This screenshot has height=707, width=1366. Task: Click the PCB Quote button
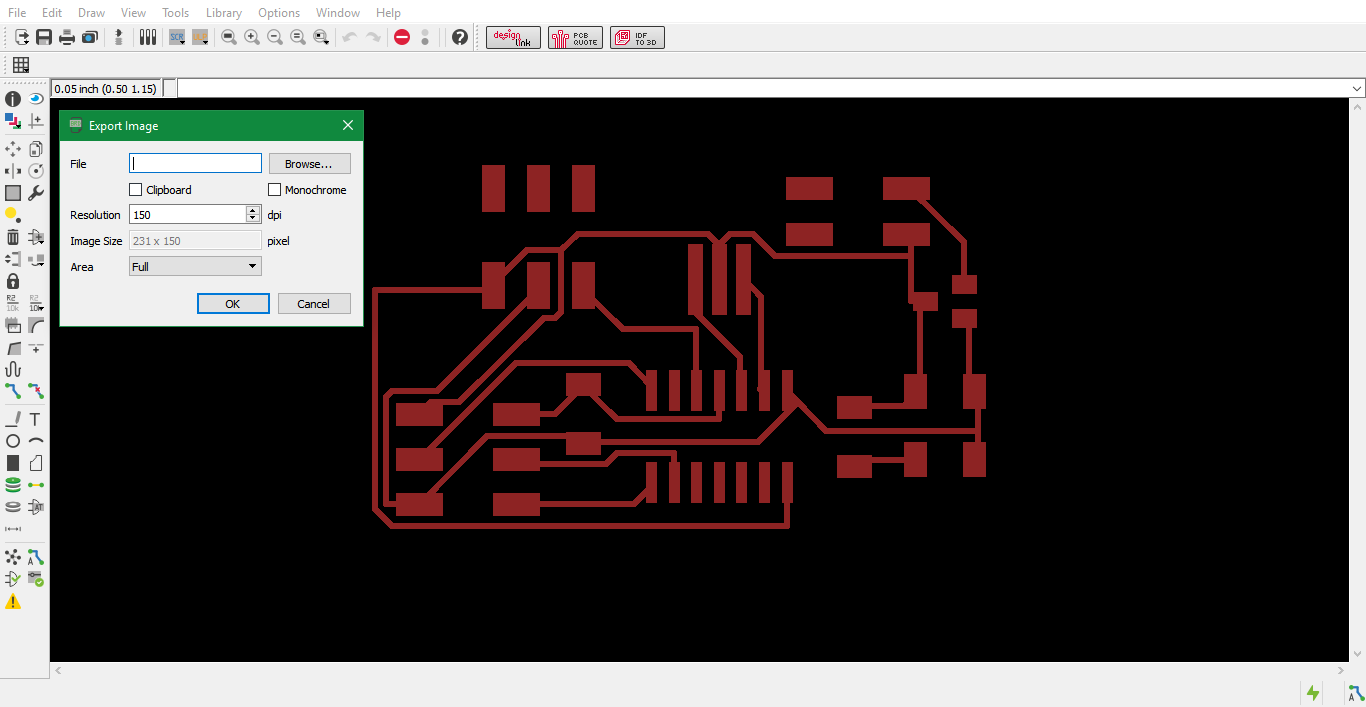tap(576, 38)
